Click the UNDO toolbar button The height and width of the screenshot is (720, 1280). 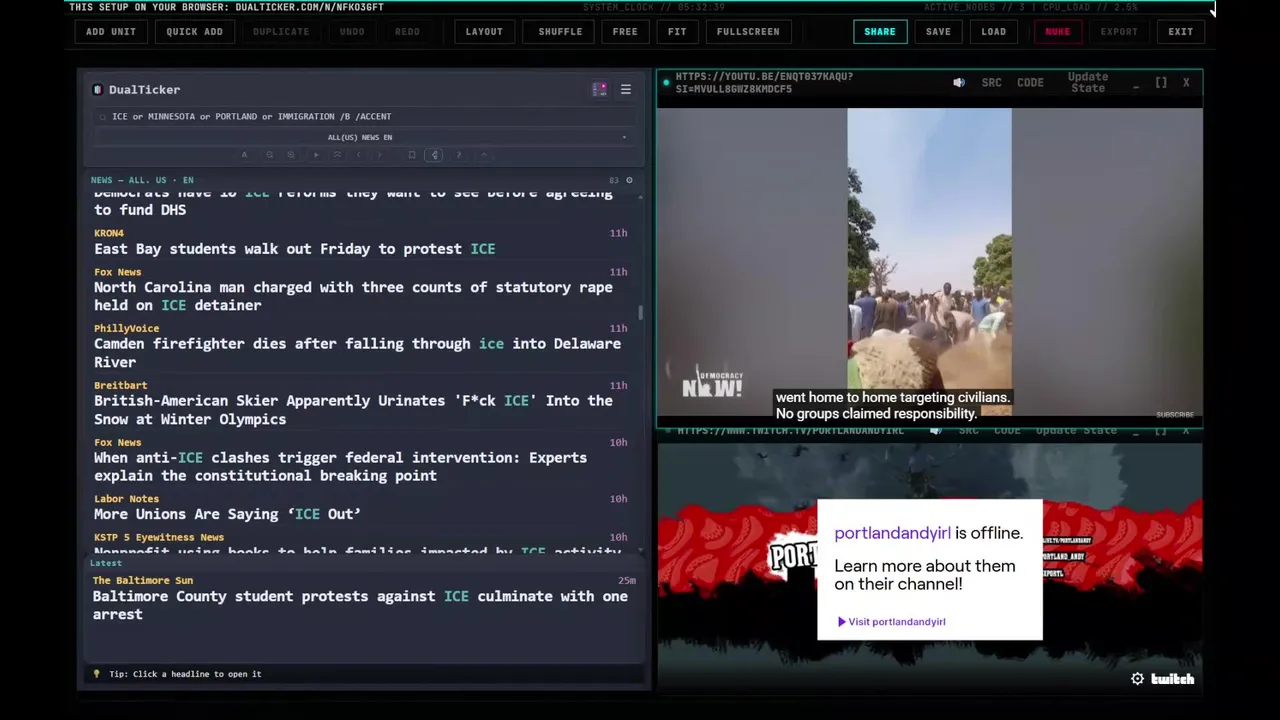point(352,31)
